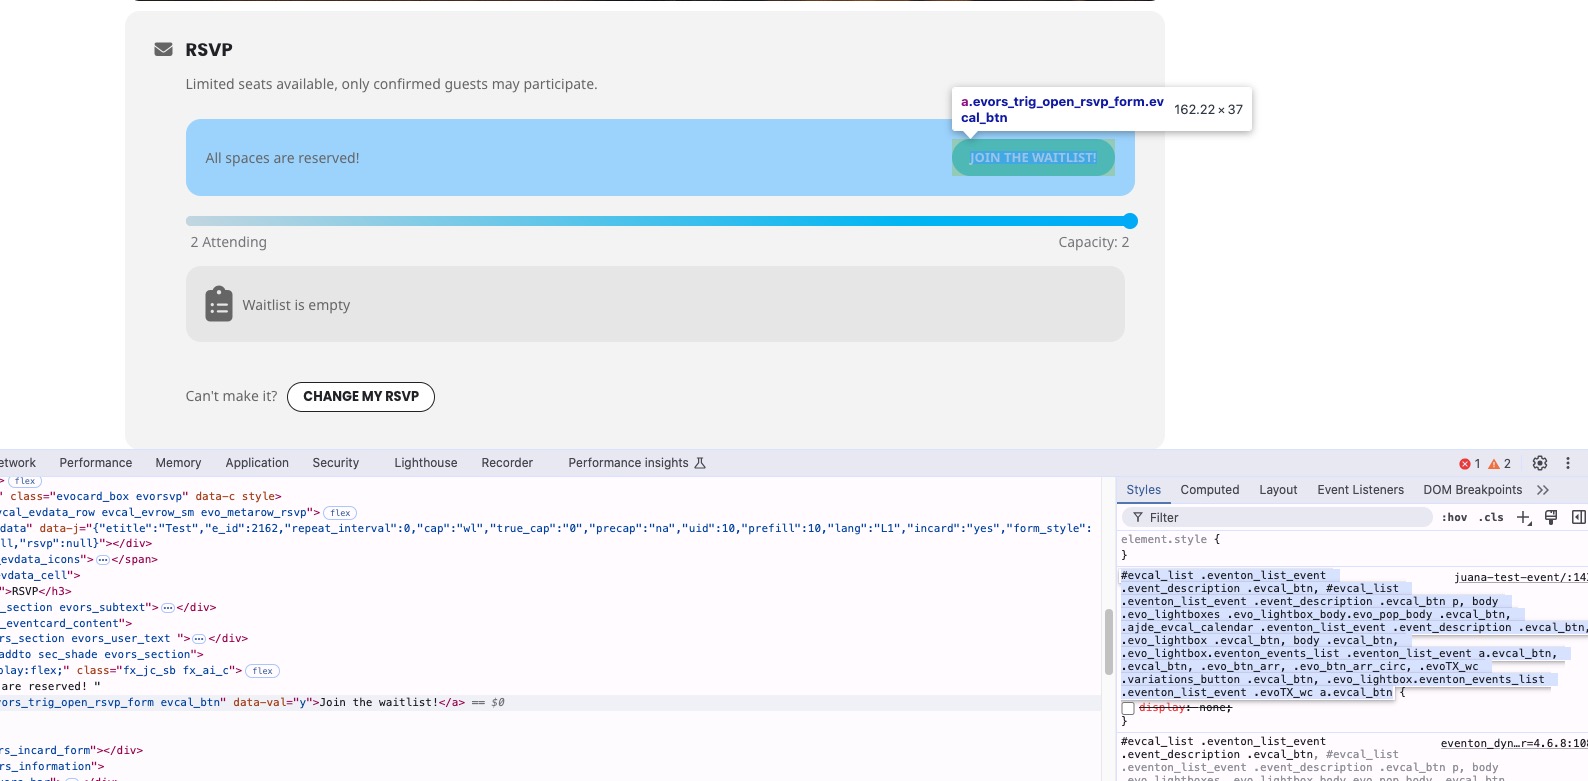1588x781 pixels.
Task: Click in the Styles Filter field
Action: click(1277, 517)
